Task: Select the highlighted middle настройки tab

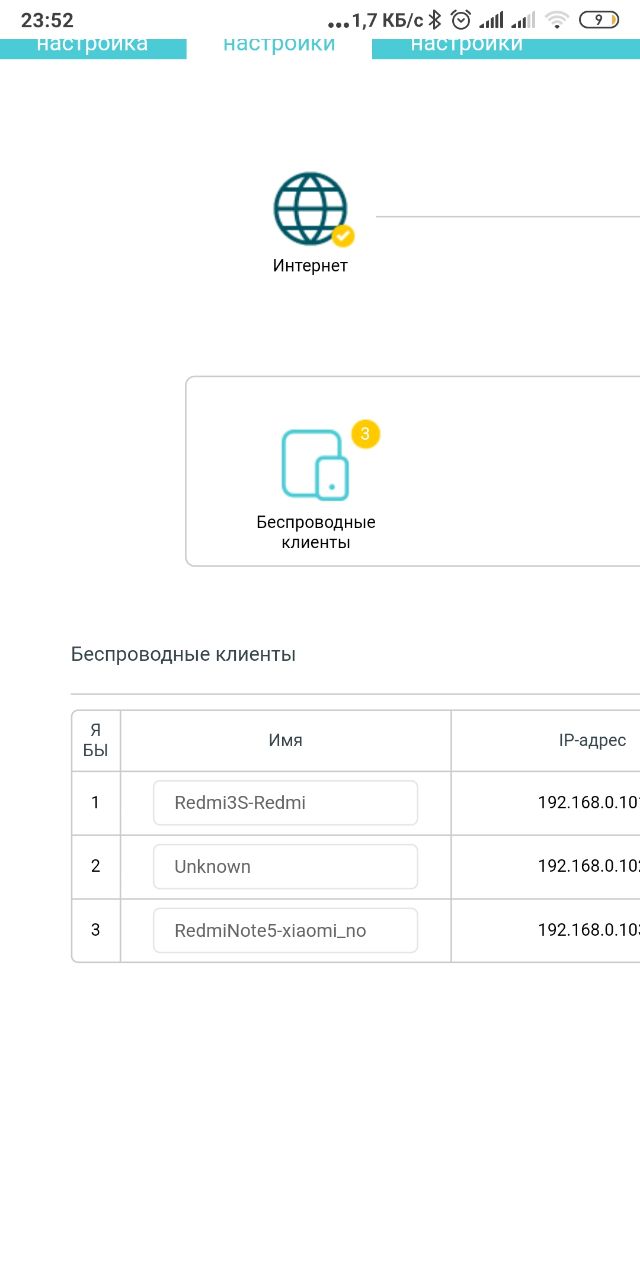Action: point(279,47)
